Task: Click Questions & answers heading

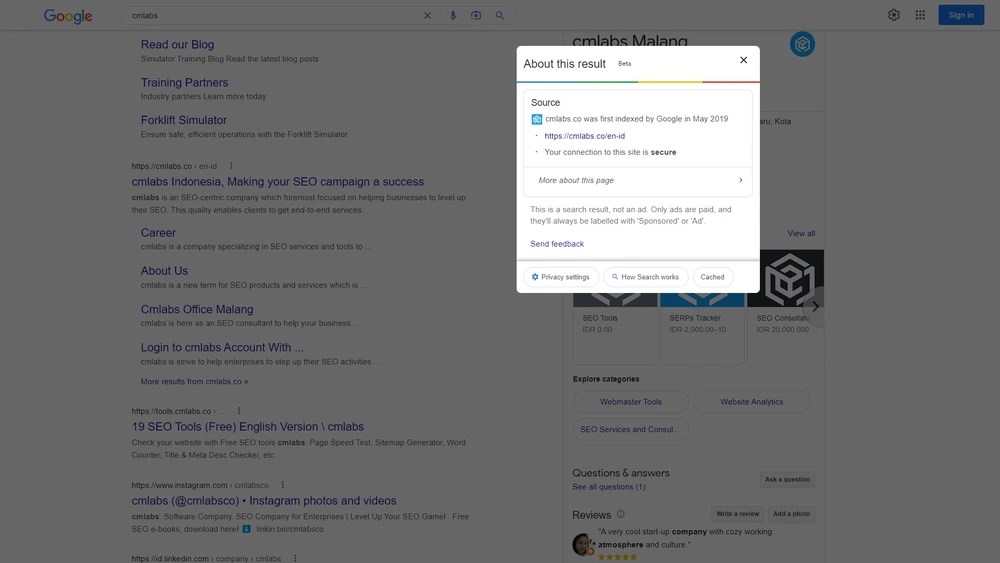Action: [621, 473]
